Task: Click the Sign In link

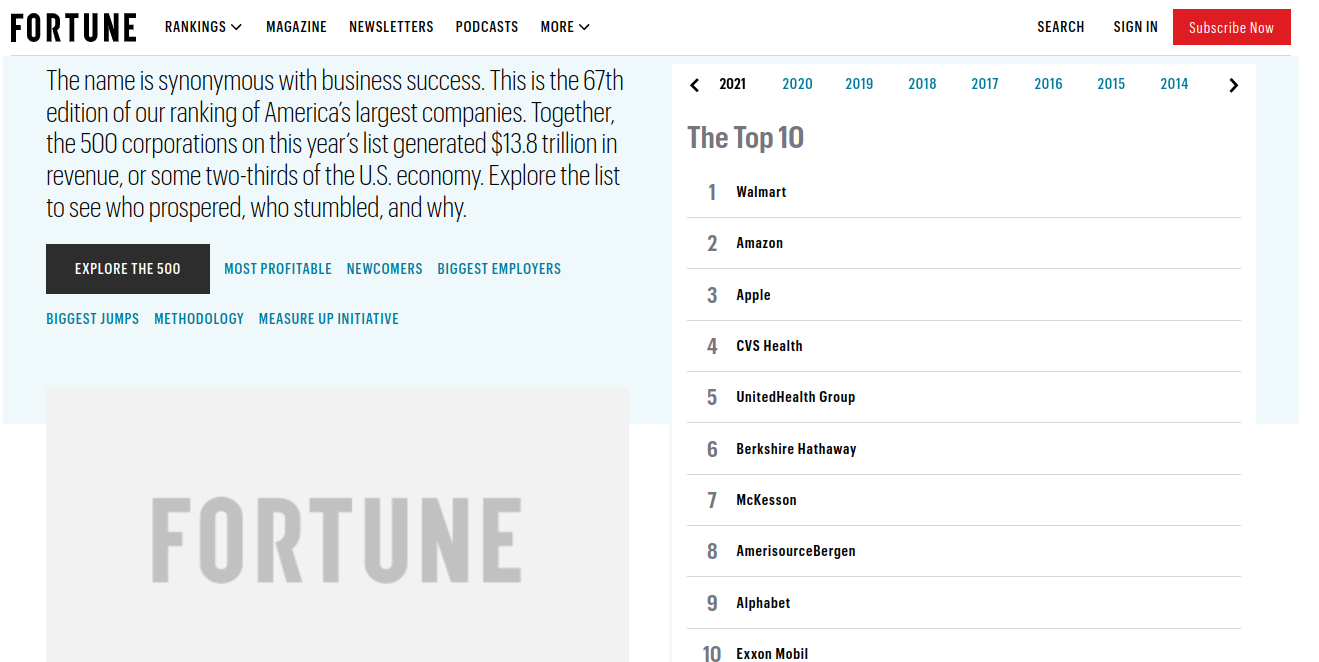Action: pyautogui.click(x=1136, y=27)
